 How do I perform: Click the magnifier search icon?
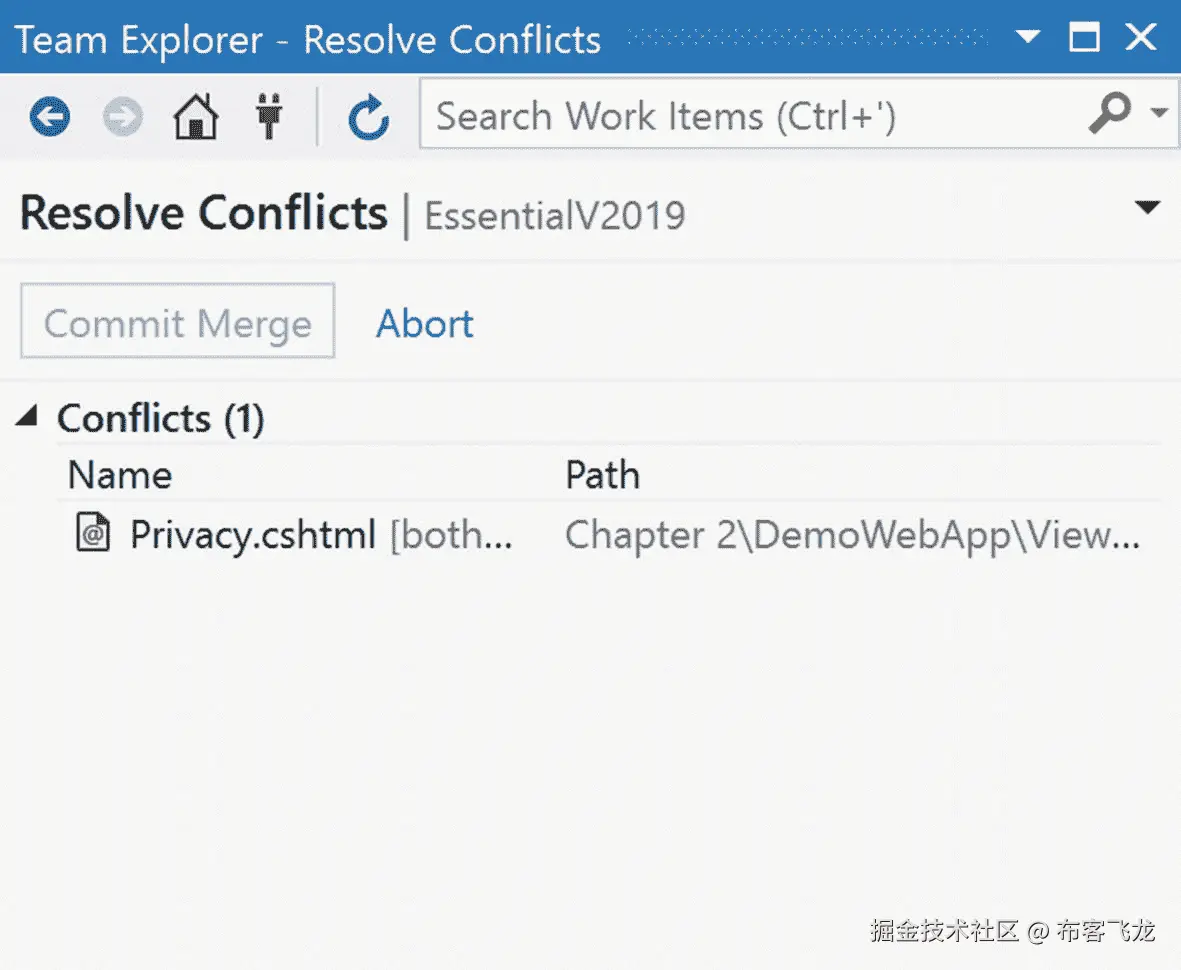pyautogui.click(x=1109, y=115)
